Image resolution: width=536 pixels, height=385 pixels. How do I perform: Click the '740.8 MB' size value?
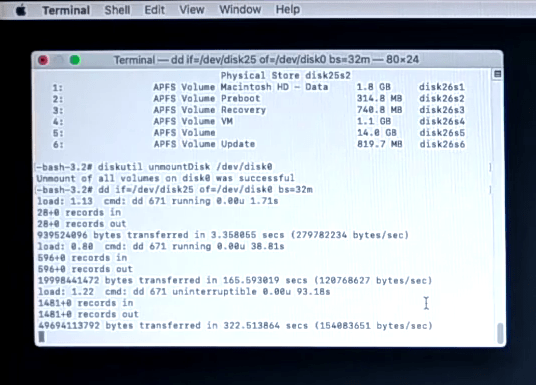tap(379, 110)
